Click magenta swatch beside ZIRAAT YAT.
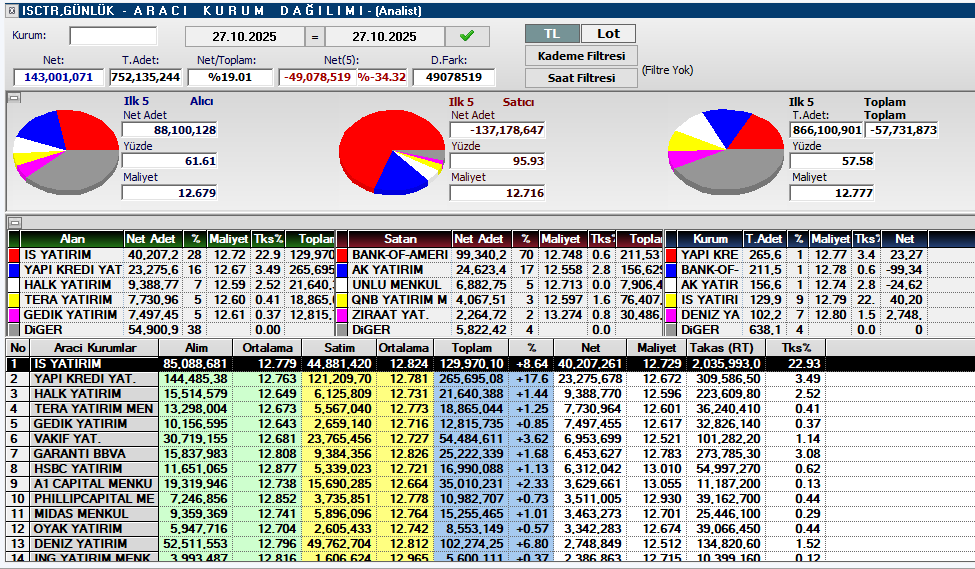 click(x=341, y=315)
